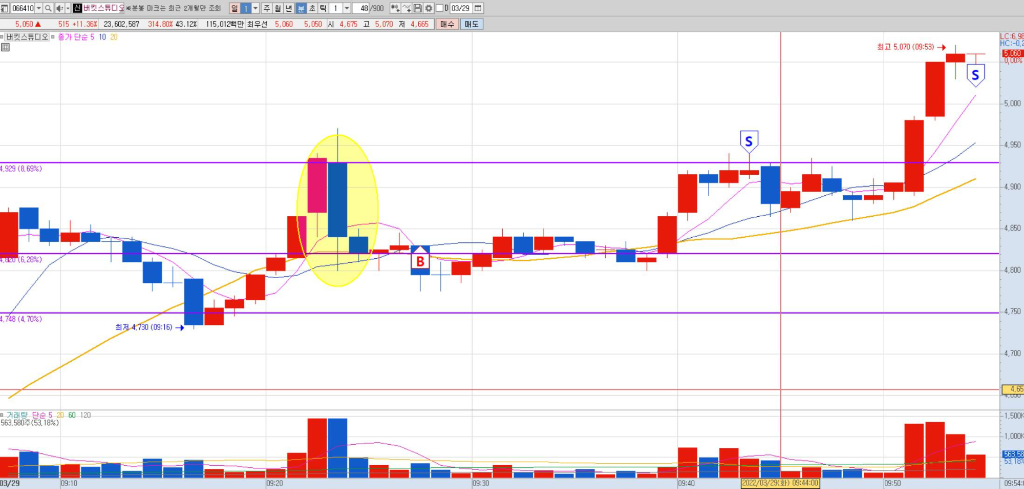This screenshot has height=489, width=1024.
Task: Click the 5,000 price axis label
Action: [x=1010, y=104]
